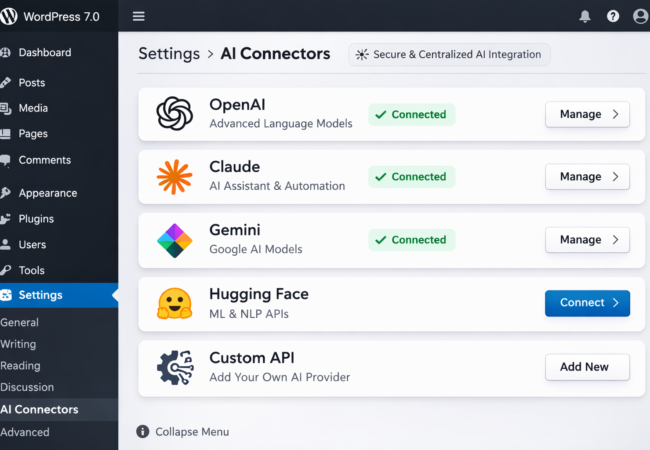Click the OpenAI logo icon
This screenshot has height=450, width=650.
tap(174, 114)
